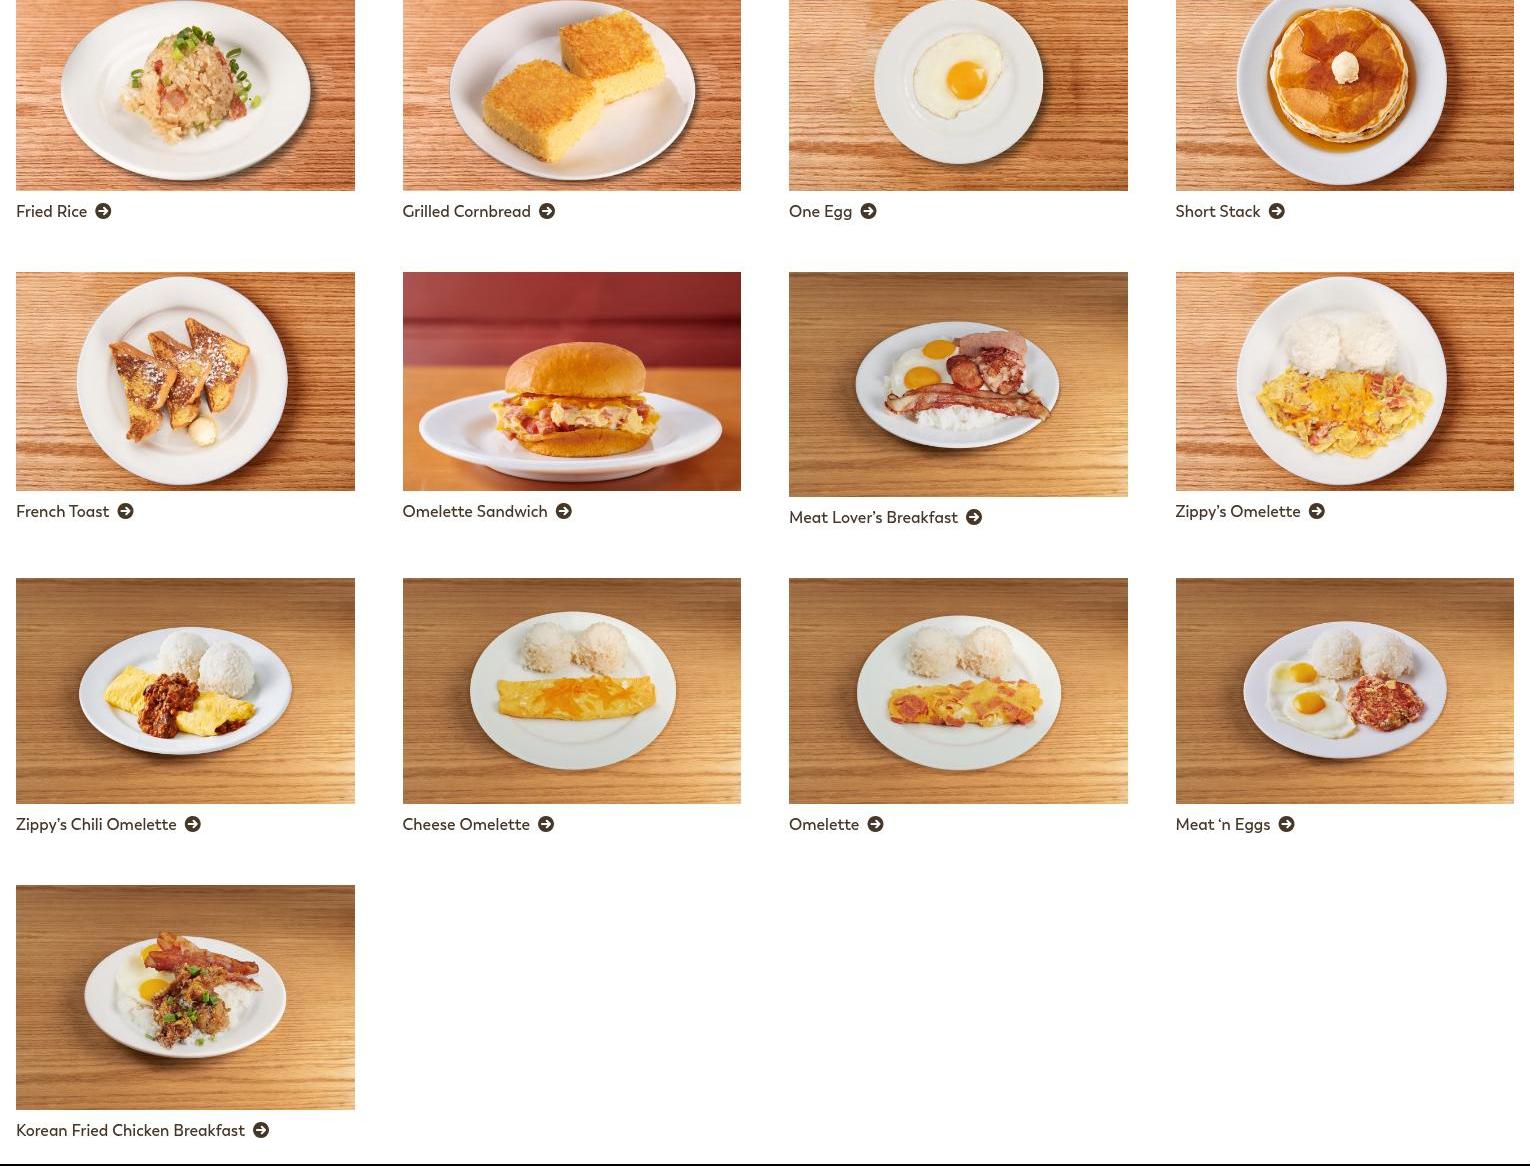This screenshot has height=1166, width=1530.
Task: Click the arrow icon after Omelette Sandwich
Action: [564, 511]
